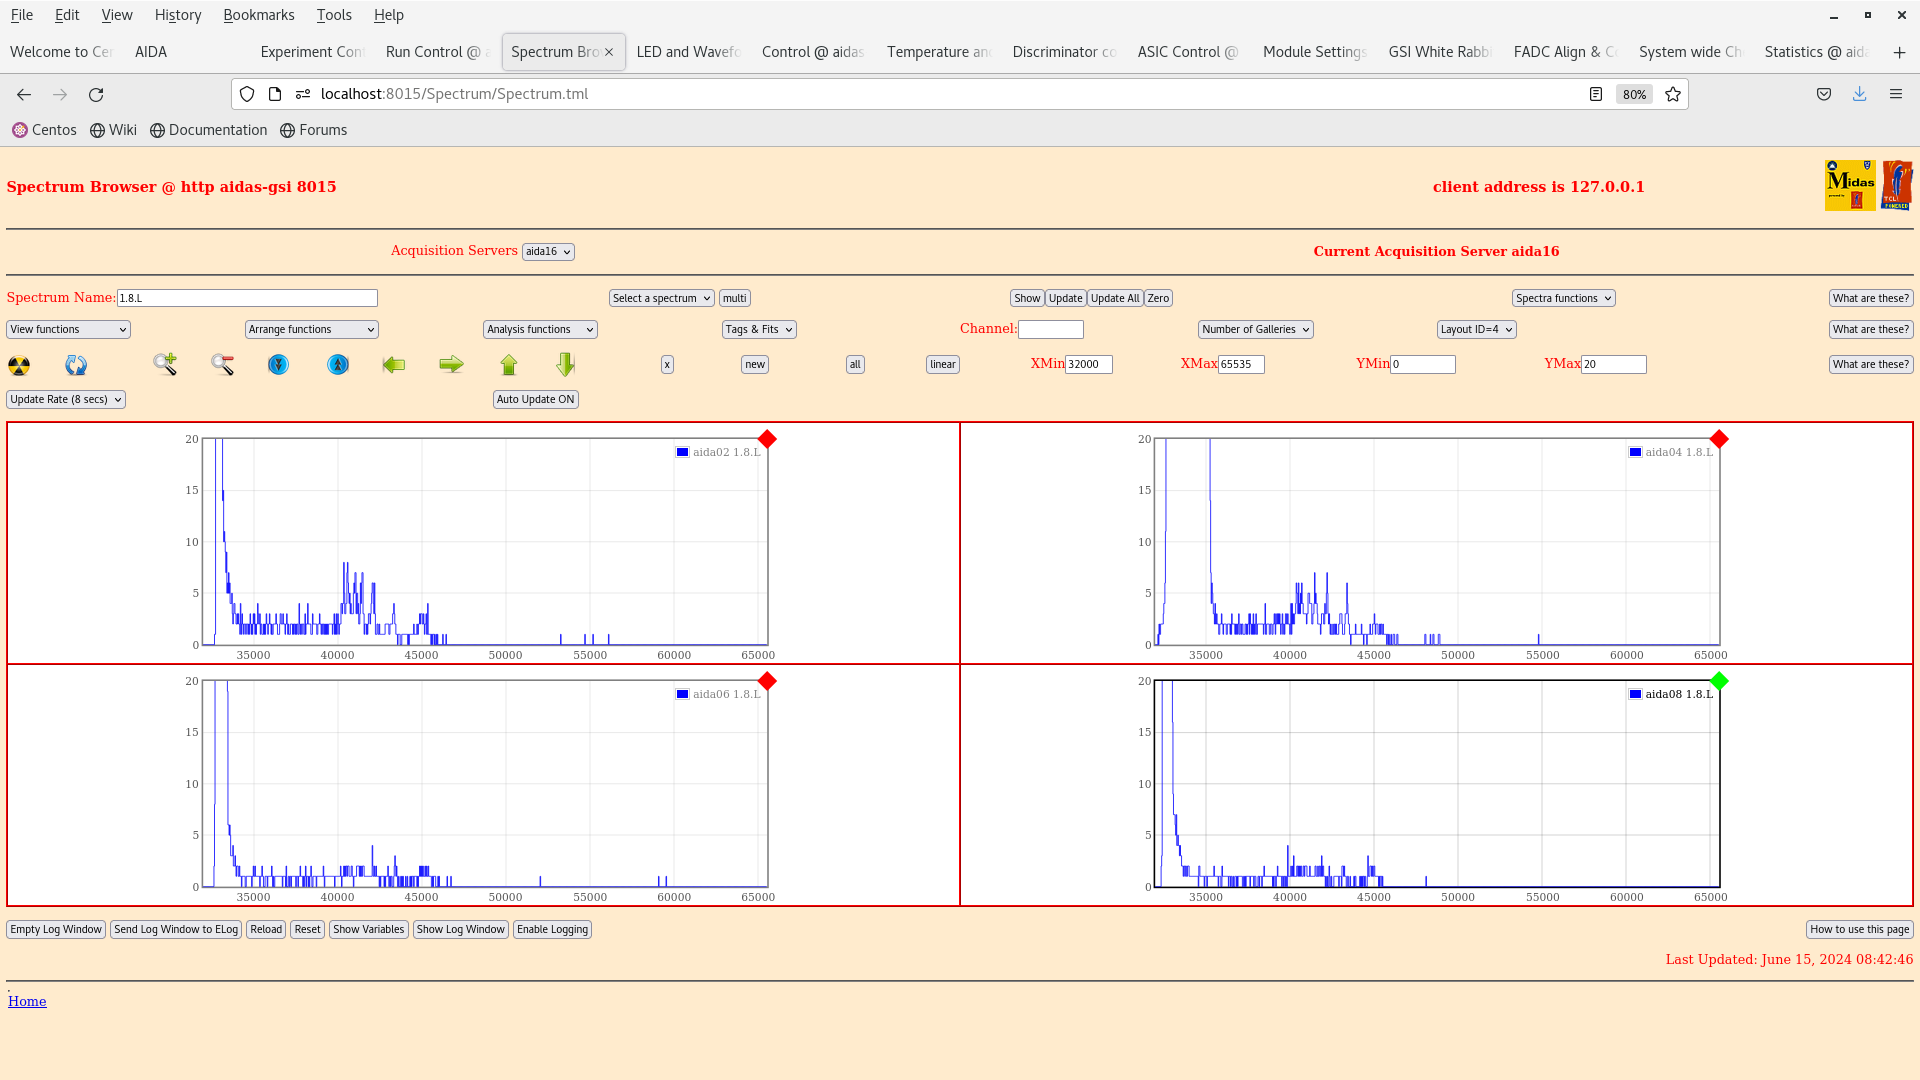Open the Bookmarks menu

259,15
